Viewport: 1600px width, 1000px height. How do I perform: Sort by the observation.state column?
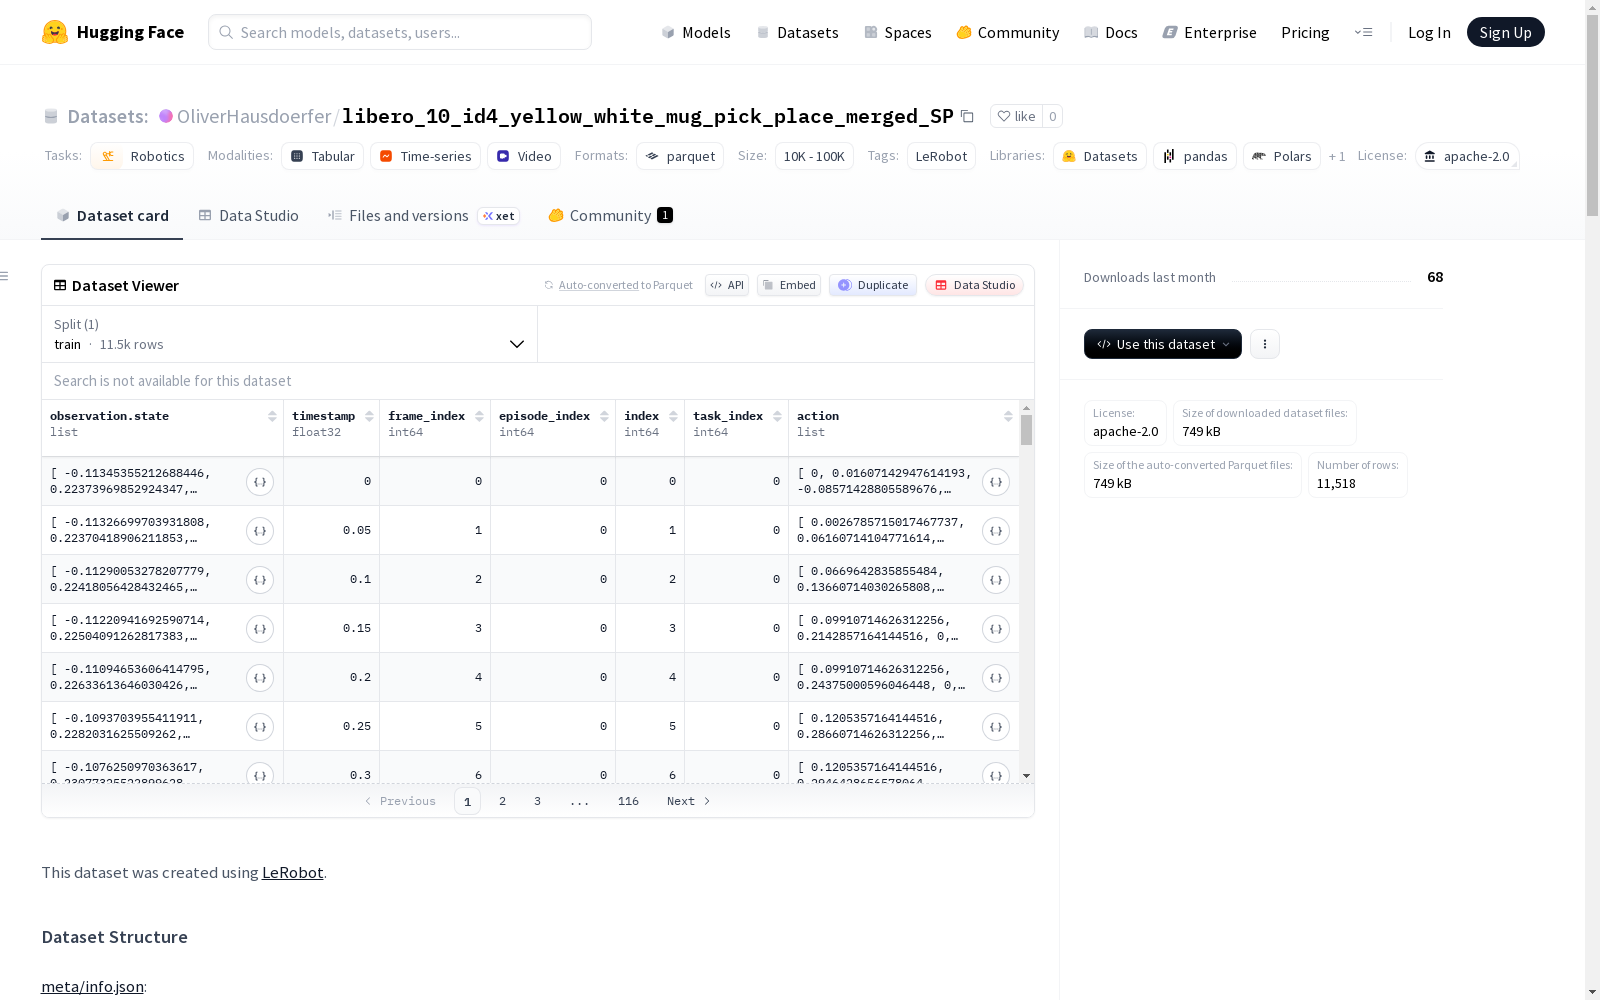(x=272, y=416)
